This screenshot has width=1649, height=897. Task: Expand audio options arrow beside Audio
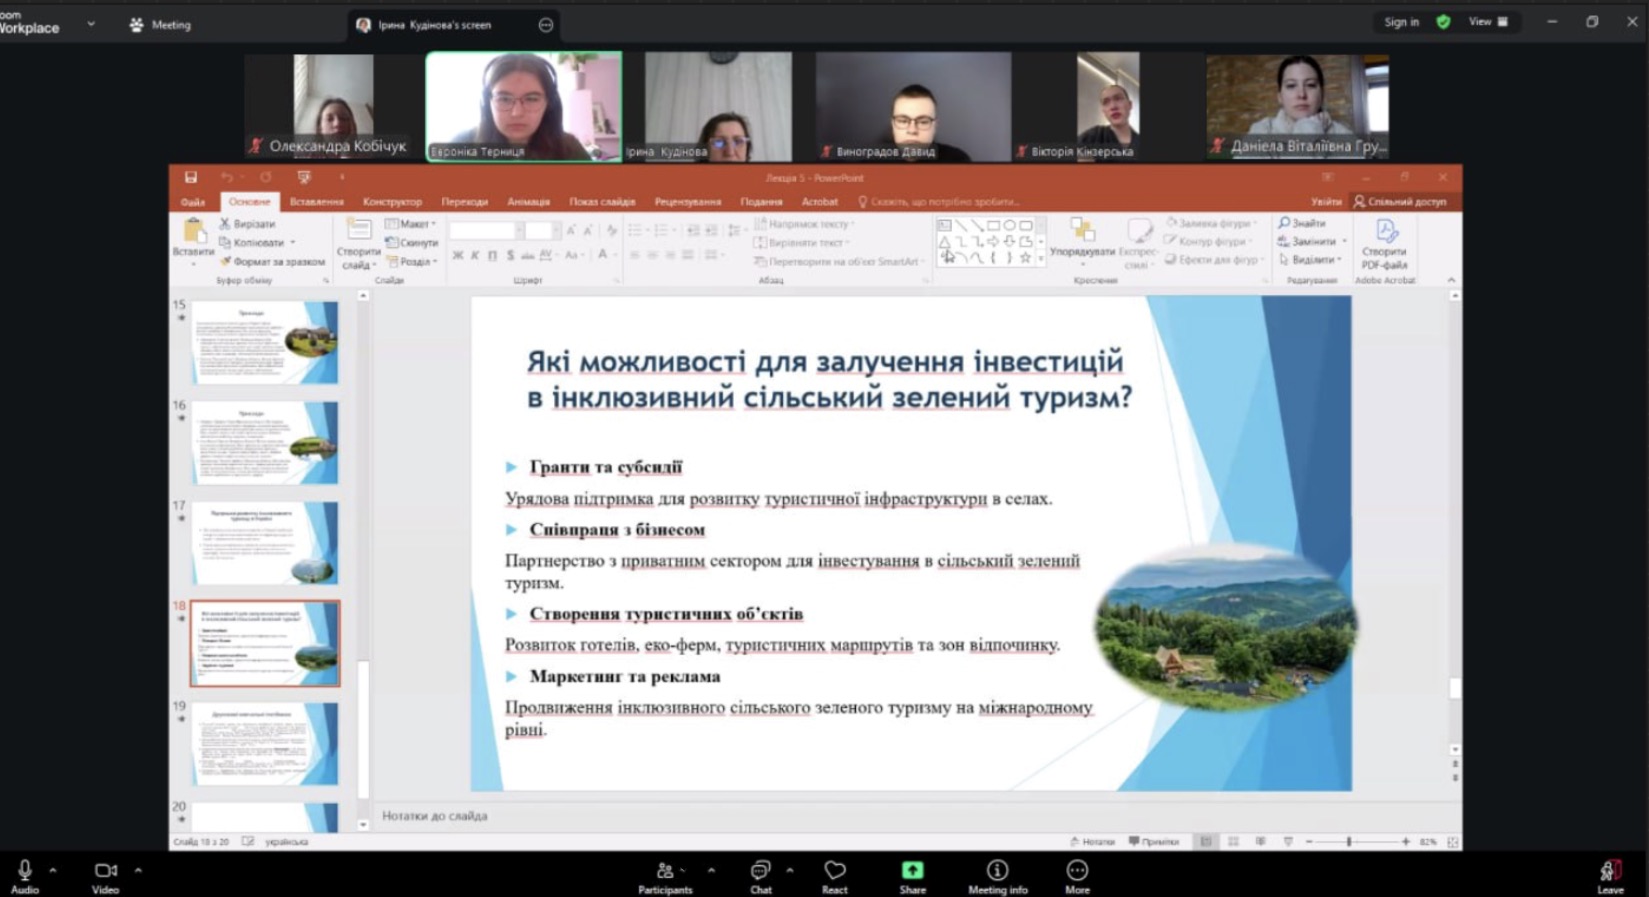click(53, 870)
